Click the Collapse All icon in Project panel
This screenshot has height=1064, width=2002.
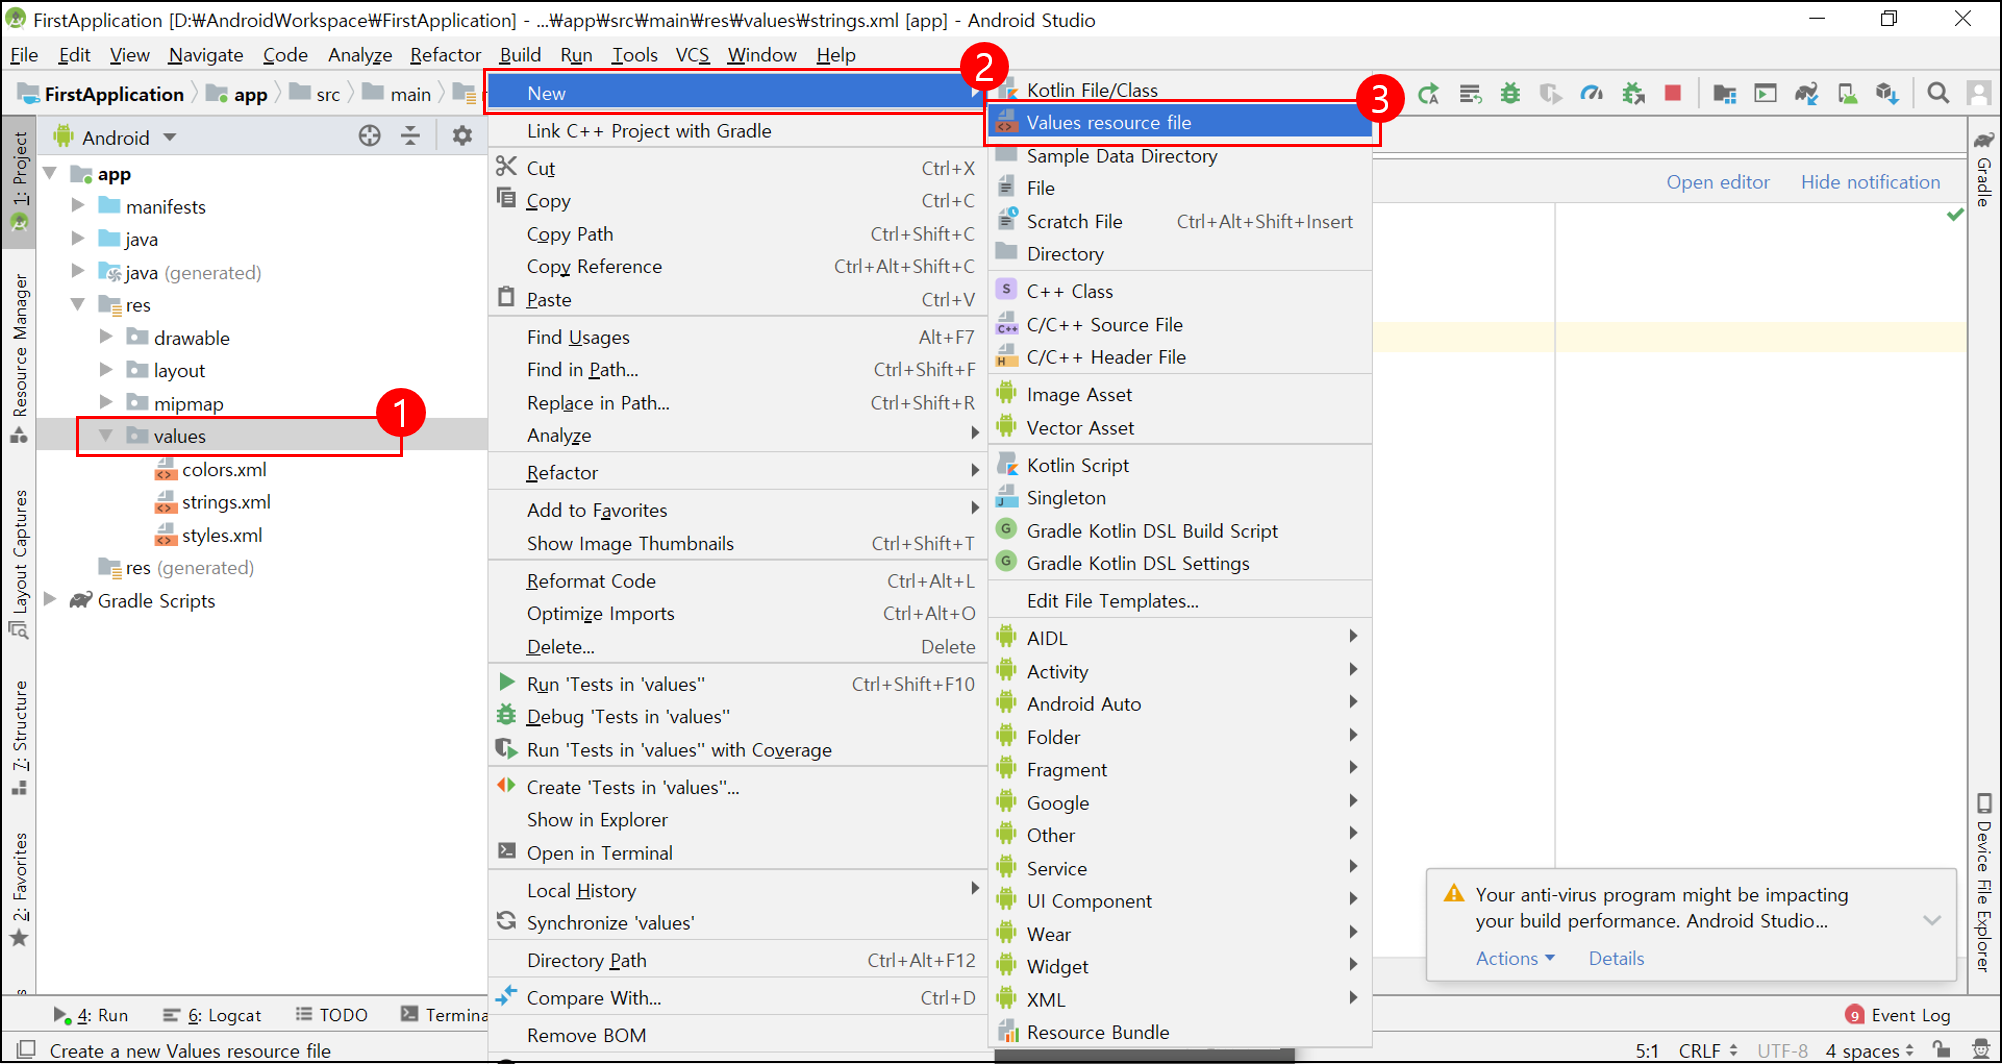point(410,136)
